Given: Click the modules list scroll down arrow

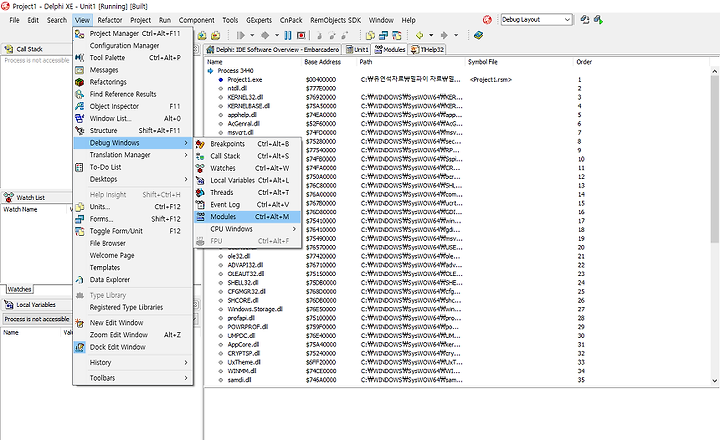Looking at the screenshot, I should tap(714, 381).
